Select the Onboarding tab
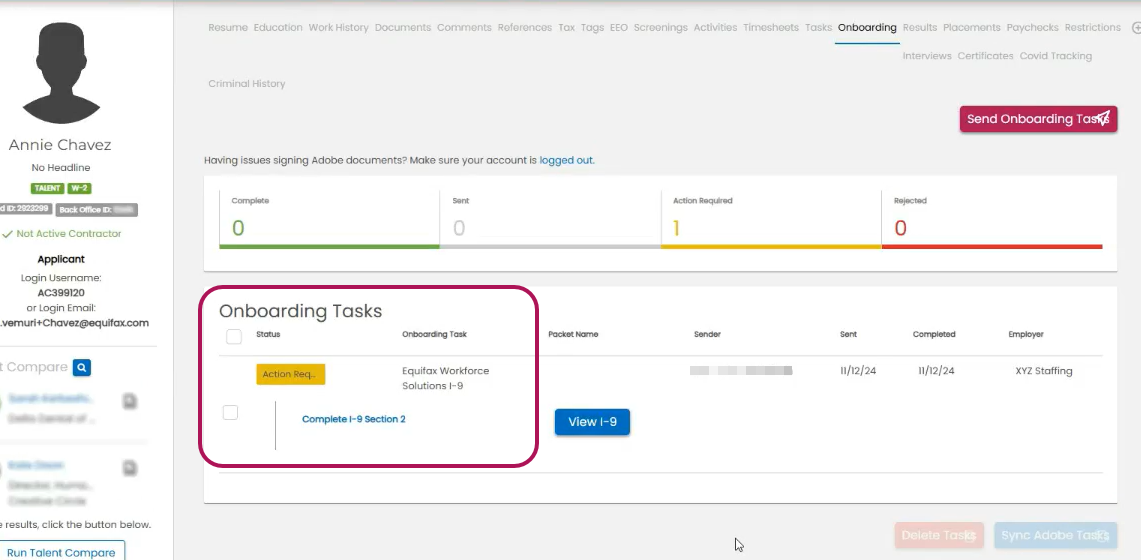 click(x=867, y=28)
